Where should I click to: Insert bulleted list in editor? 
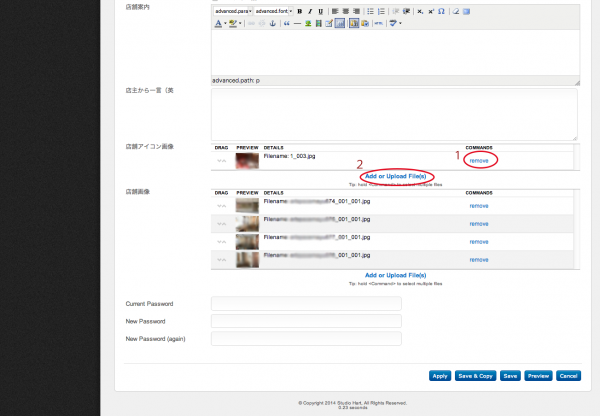[369, 11]
